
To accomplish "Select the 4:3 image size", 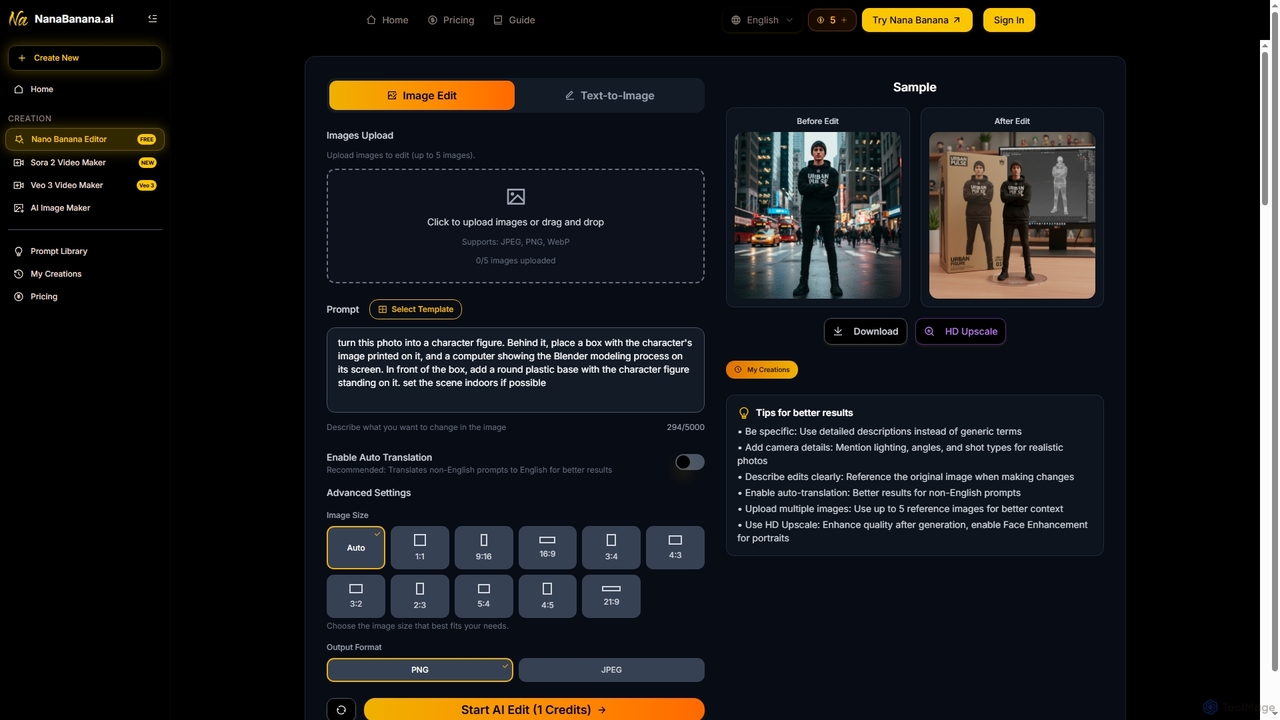I will coord(675,548).
